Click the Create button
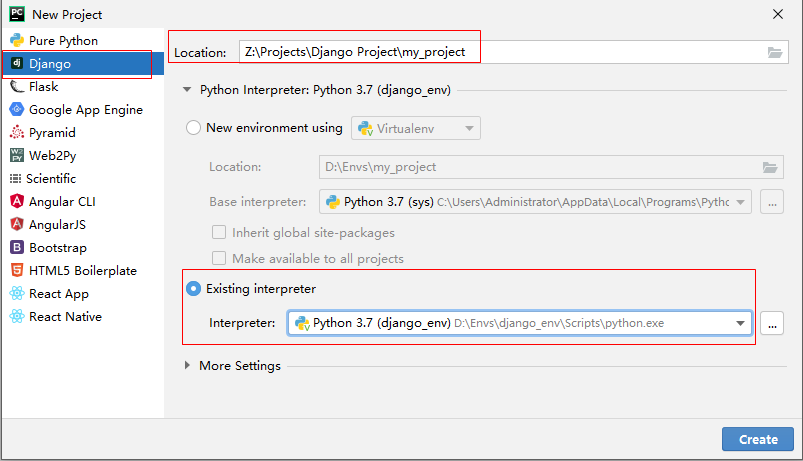803x461 pixels. pyautogui.click(x=758, y=439)
